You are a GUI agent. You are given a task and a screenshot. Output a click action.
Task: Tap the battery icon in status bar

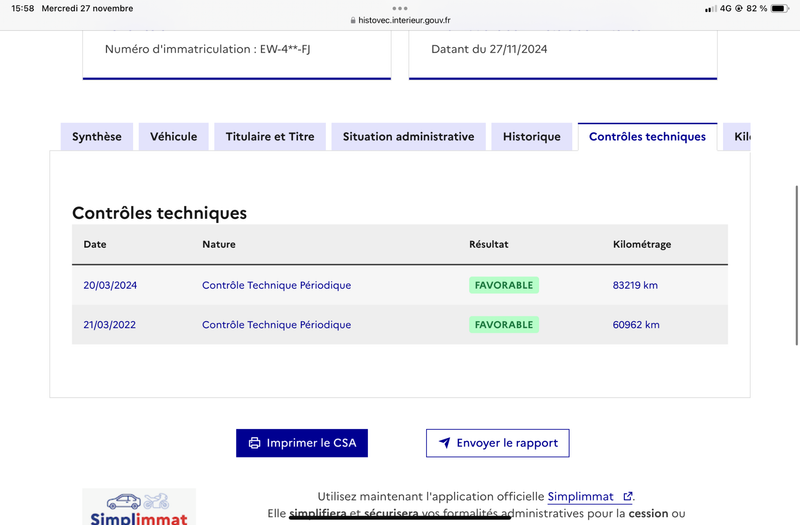(780, 8)
